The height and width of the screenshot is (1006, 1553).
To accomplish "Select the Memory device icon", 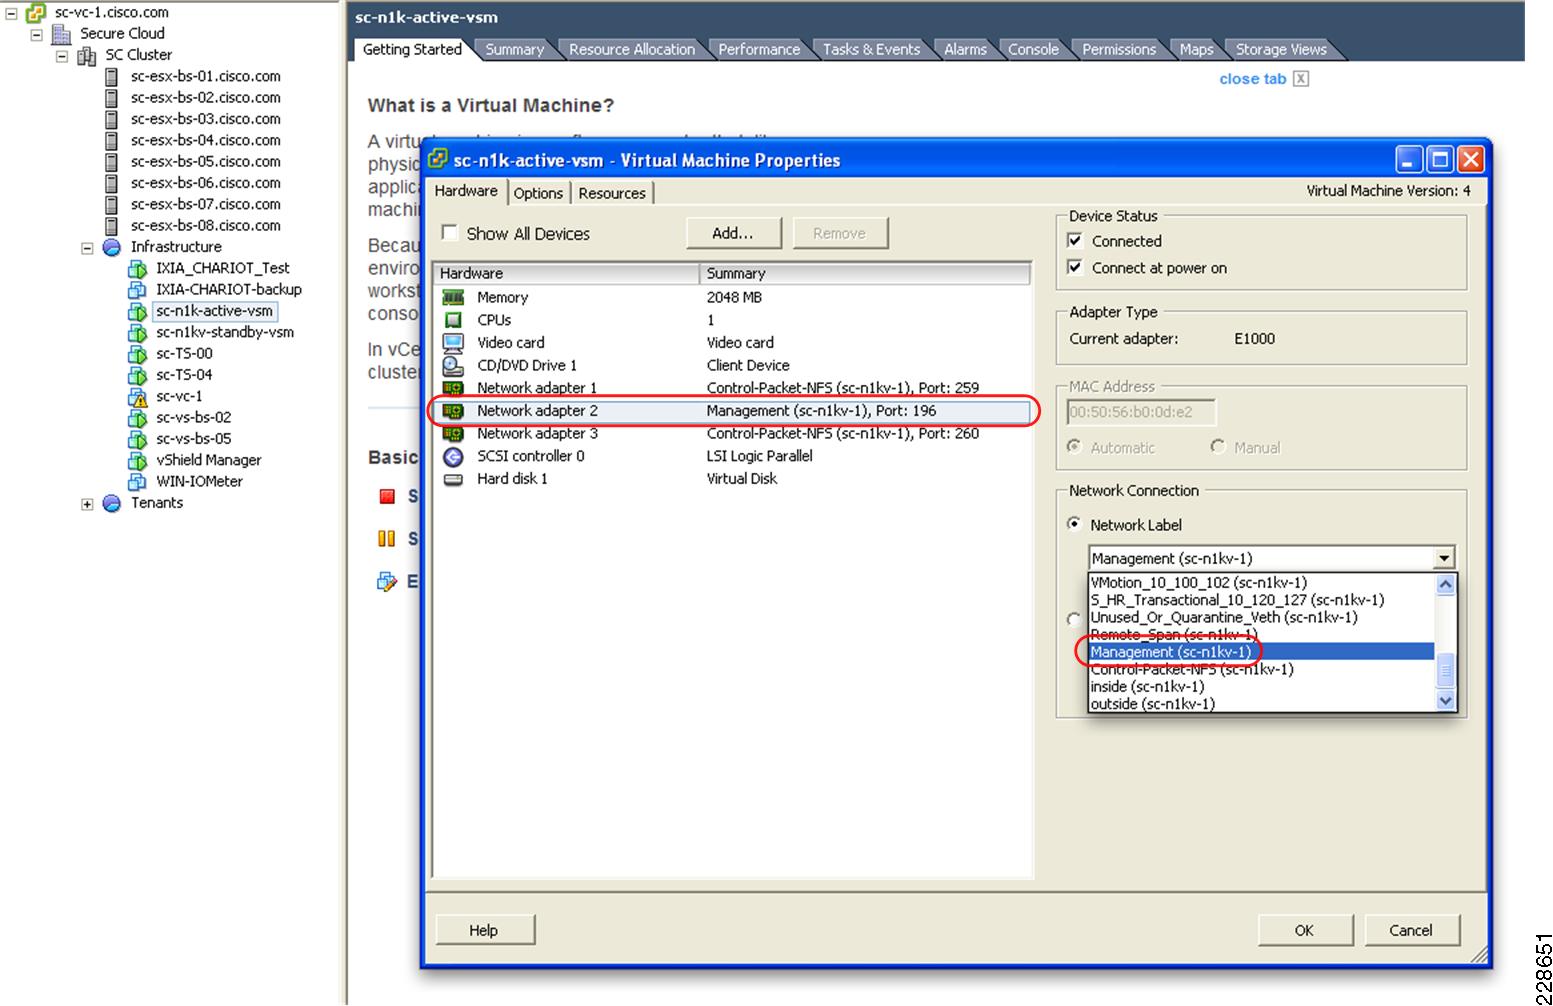I will (x=455, y=297).
